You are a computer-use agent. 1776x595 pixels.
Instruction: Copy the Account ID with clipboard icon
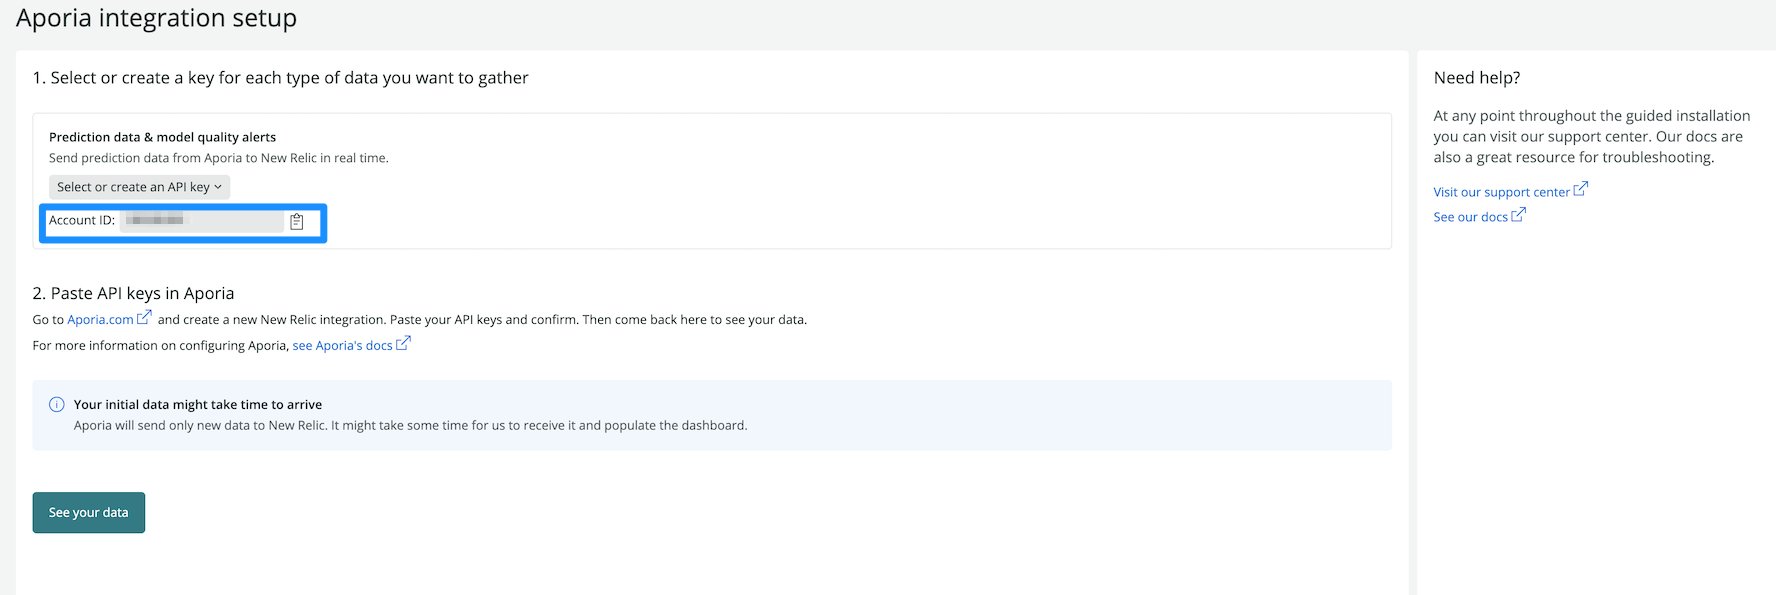tap(297, 222)
